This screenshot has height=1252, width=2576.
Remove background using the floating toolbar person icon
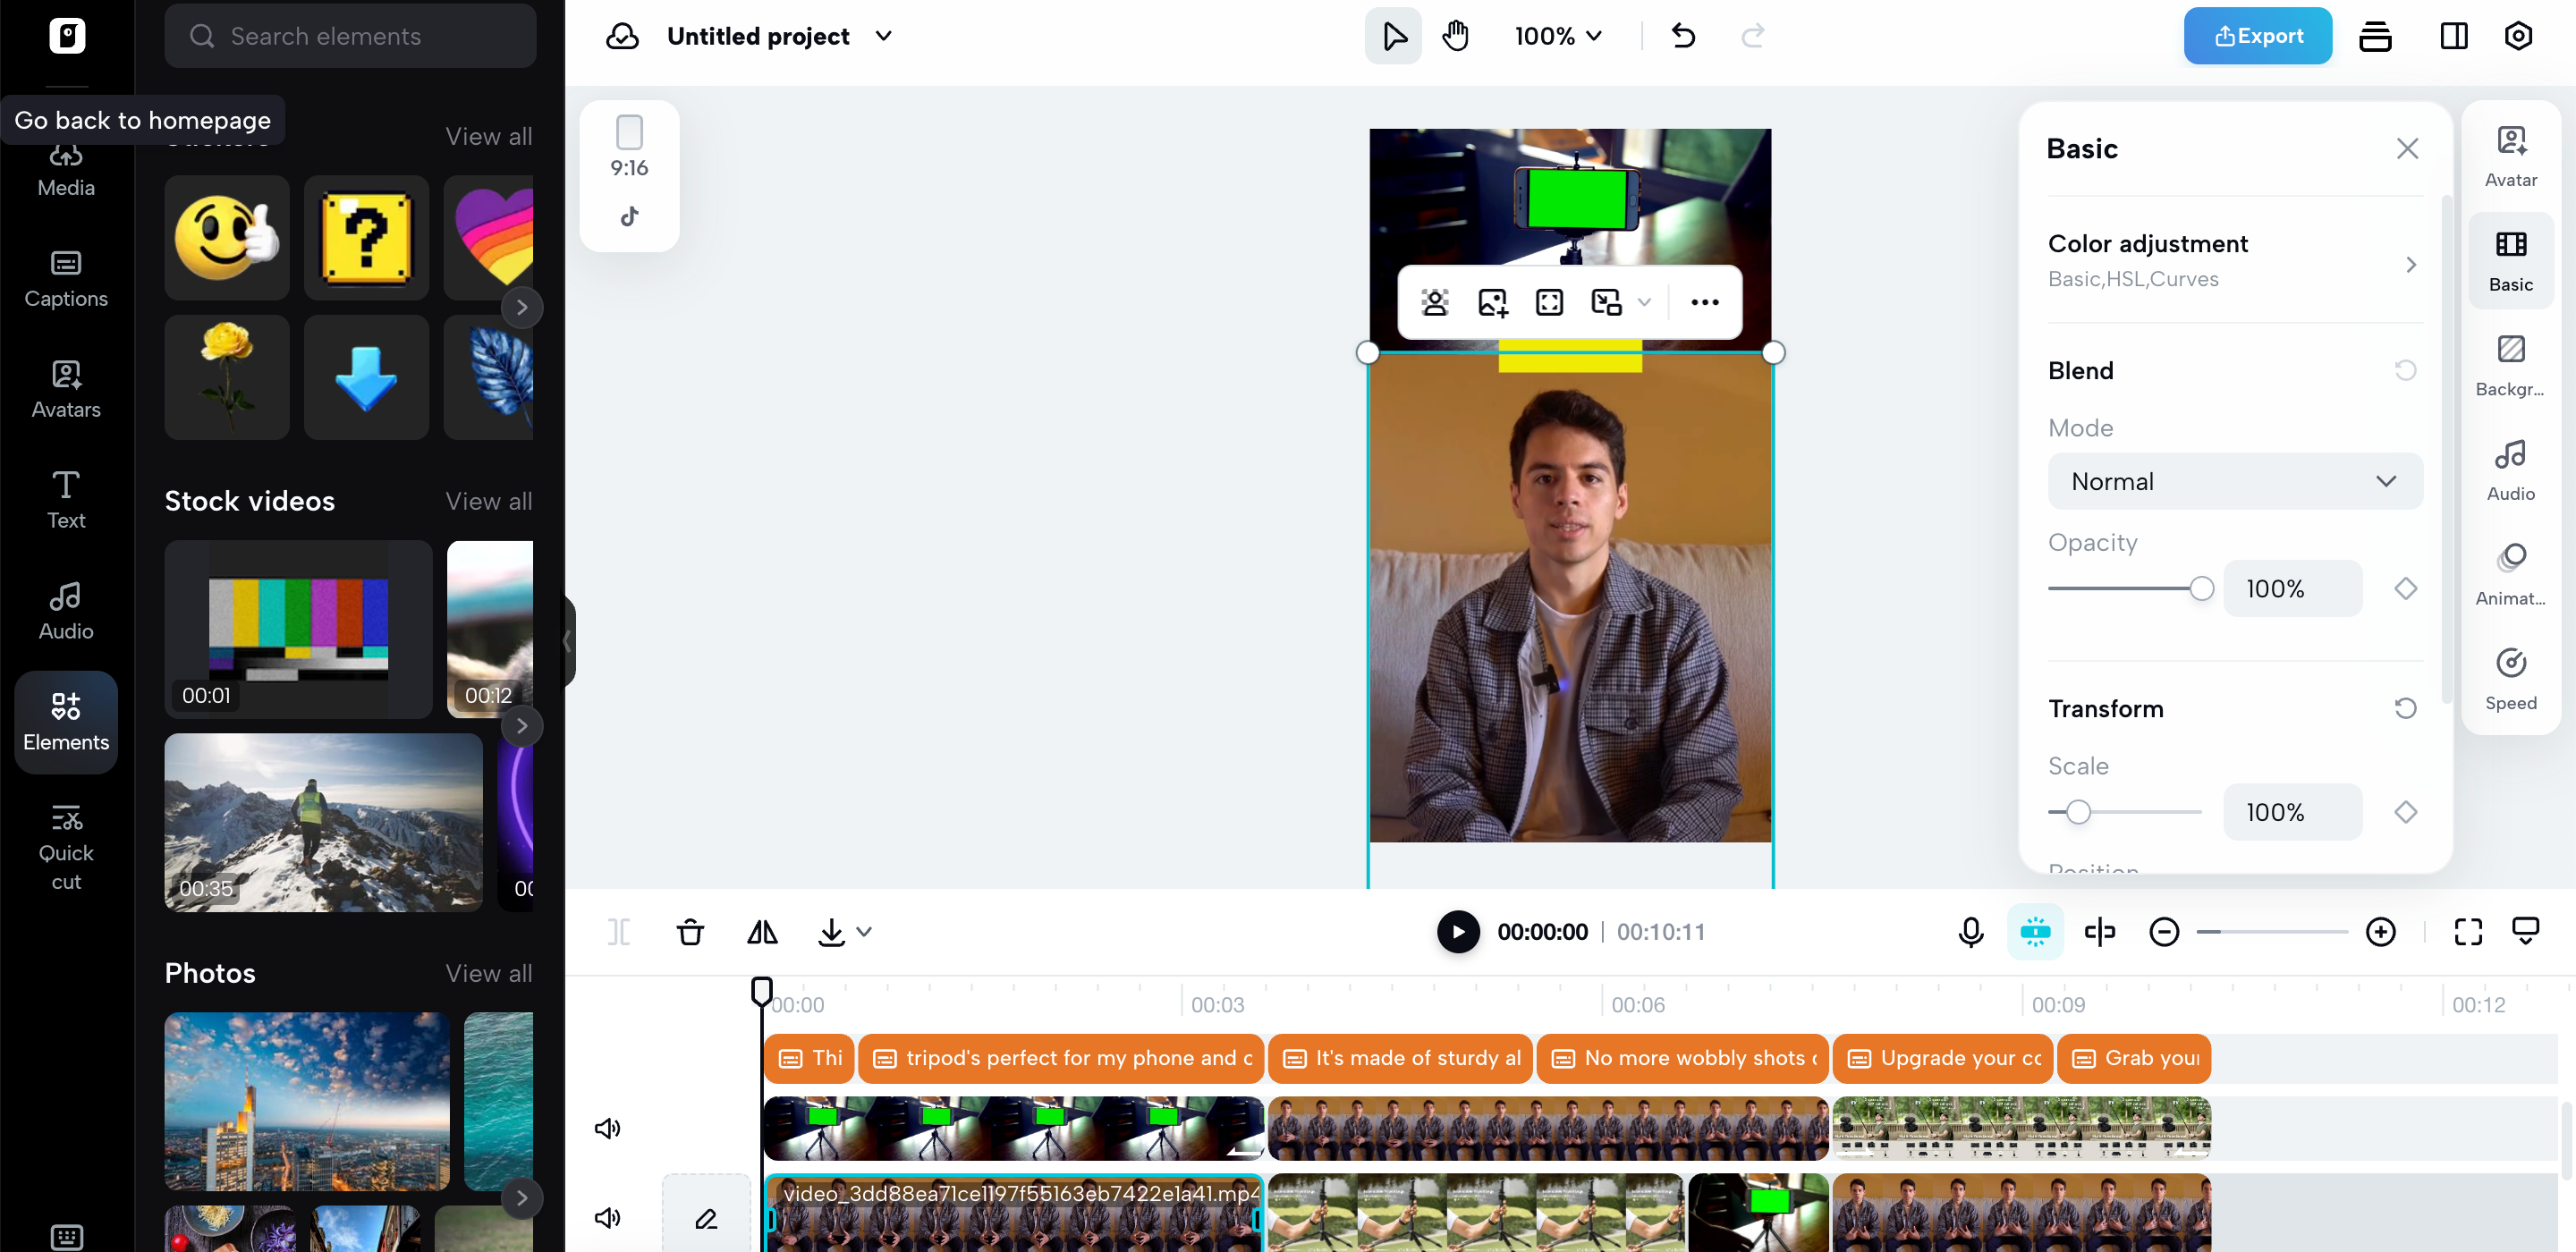(x=1435, y=301)
